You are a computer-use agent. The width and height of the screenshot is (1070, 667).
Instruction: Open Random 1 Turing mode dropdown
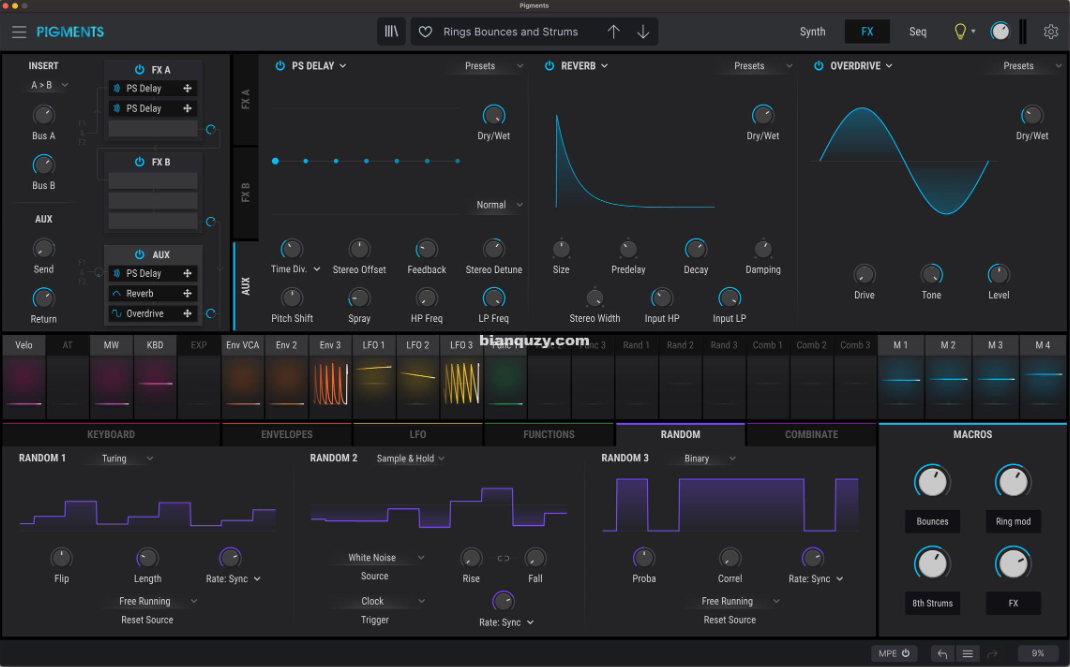[127, 459]
